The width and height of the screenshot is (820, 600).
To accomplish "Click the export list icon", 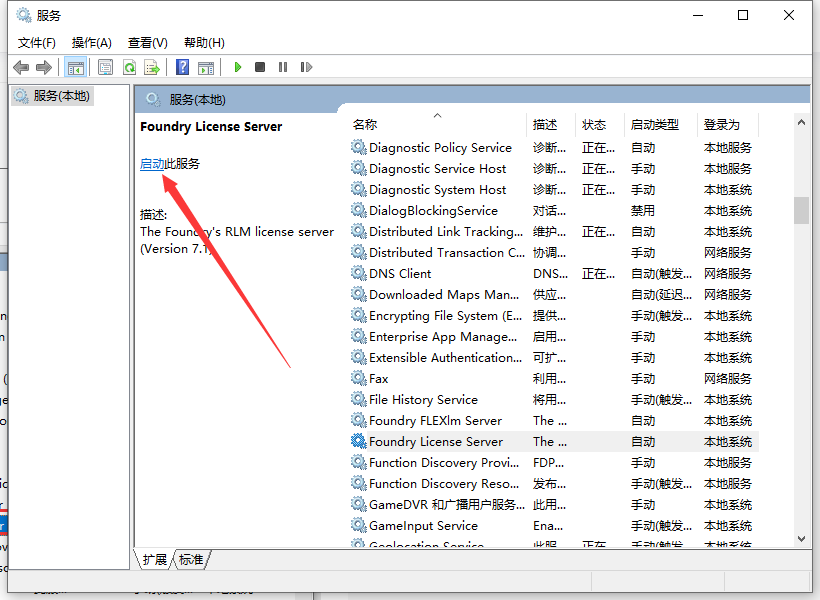I will click(153, 67).
